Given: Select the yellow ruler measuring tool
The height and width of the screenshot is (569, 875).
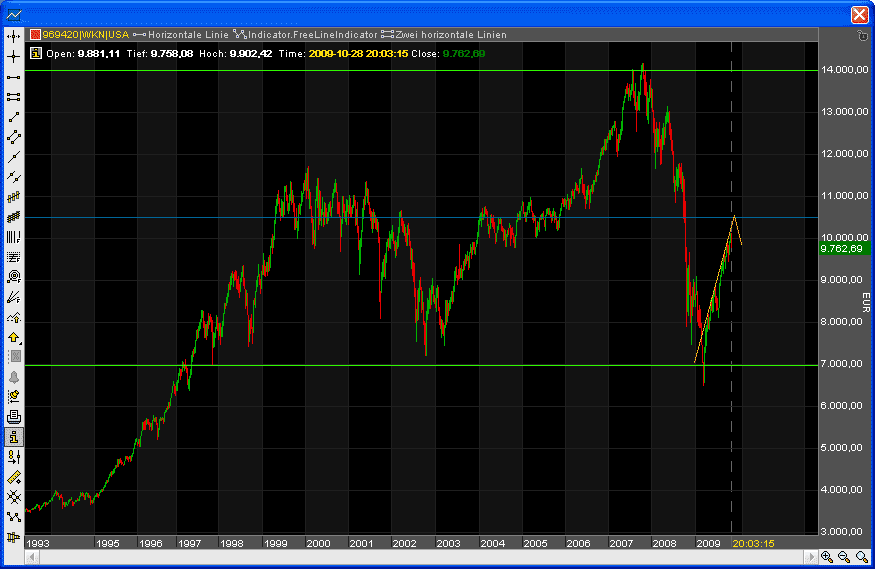Looking at the screenshot, I should coord(13,476).
